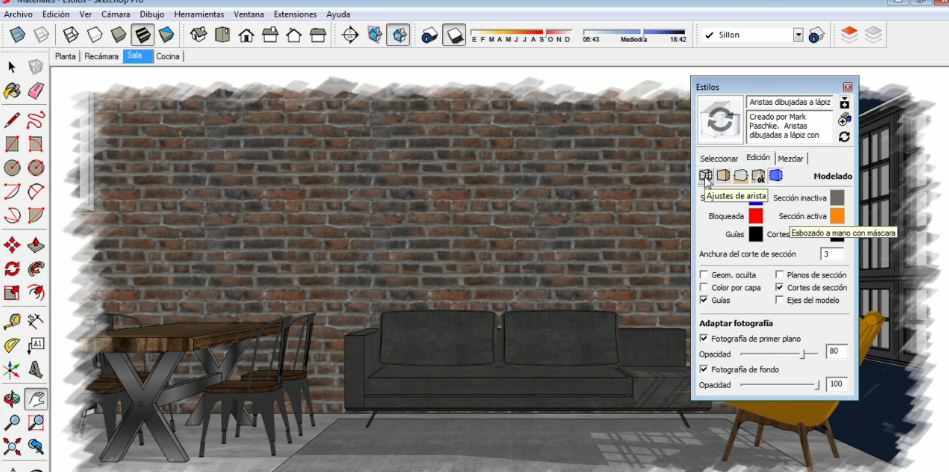Select the red Rotate tool
949x472 pixels.
click(x=12, y=268)
